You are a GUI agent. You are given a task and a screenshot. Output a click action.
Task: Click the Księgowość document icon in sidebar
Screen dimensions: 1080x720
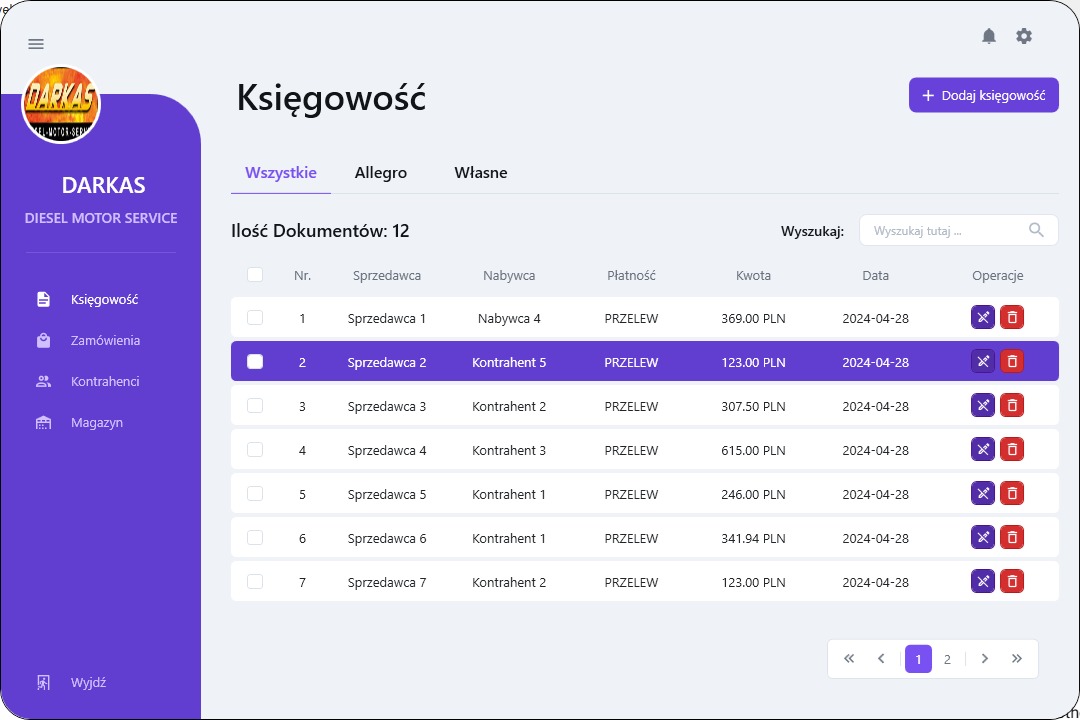(43, 298)
